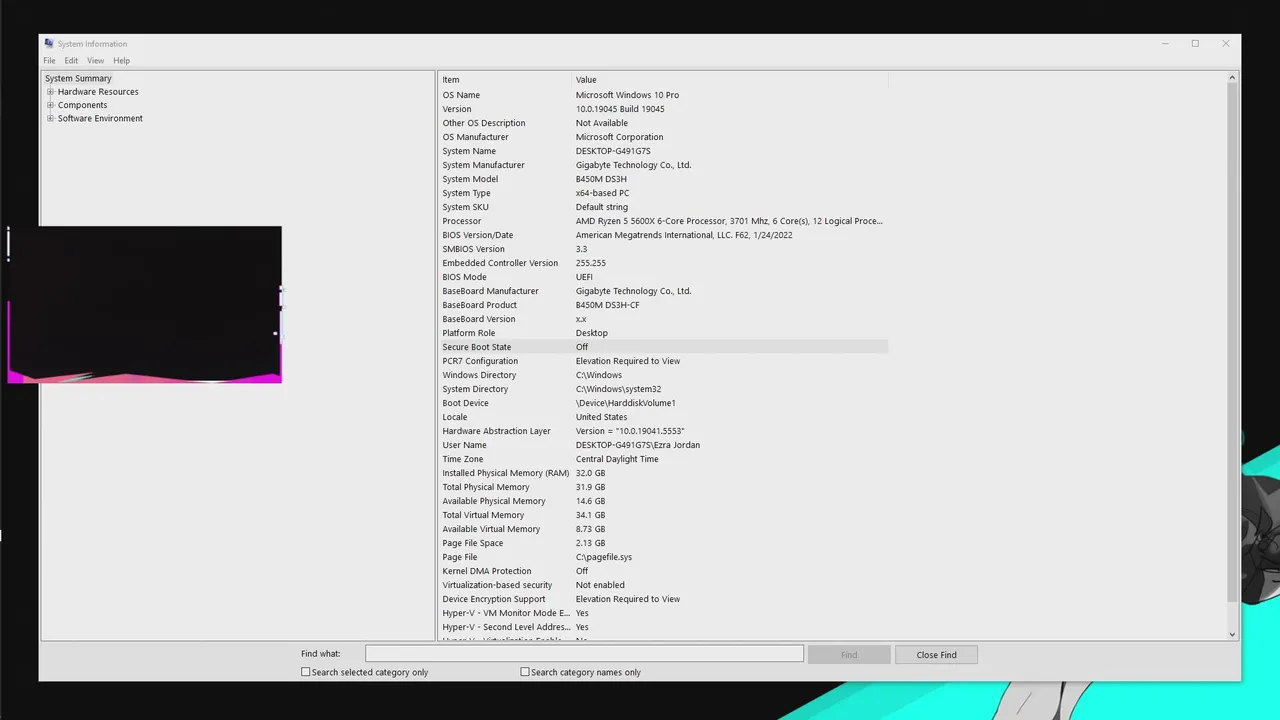
Task: Click the System Information title bar icon
Action: tap(49, 43)
